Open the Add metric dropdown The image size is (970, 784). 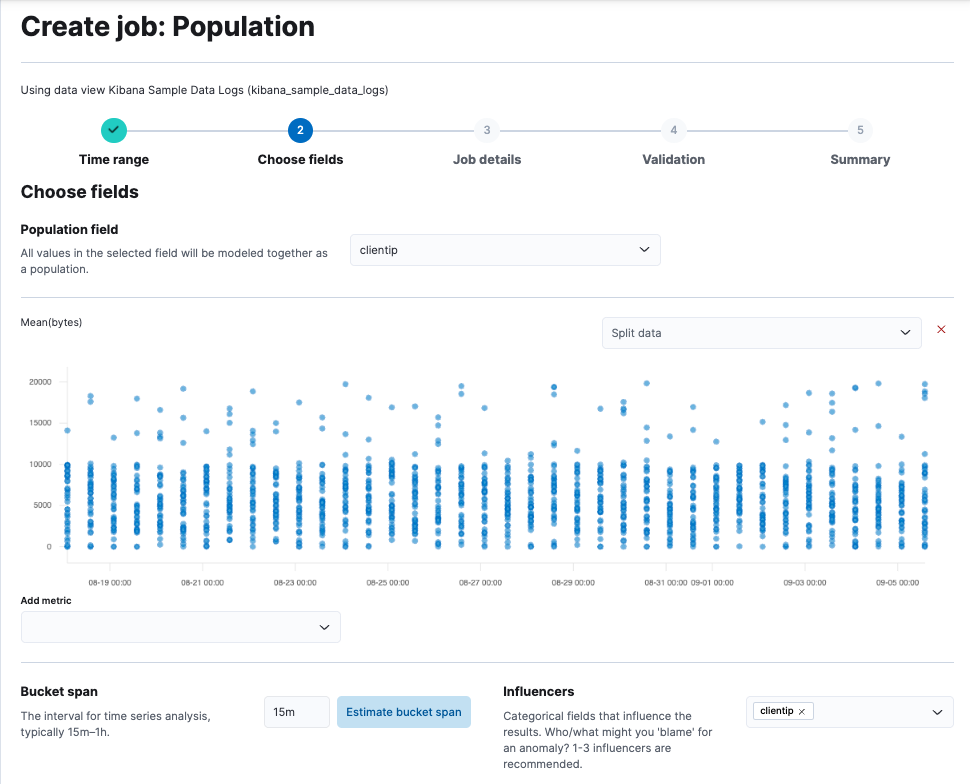(180, 626)
